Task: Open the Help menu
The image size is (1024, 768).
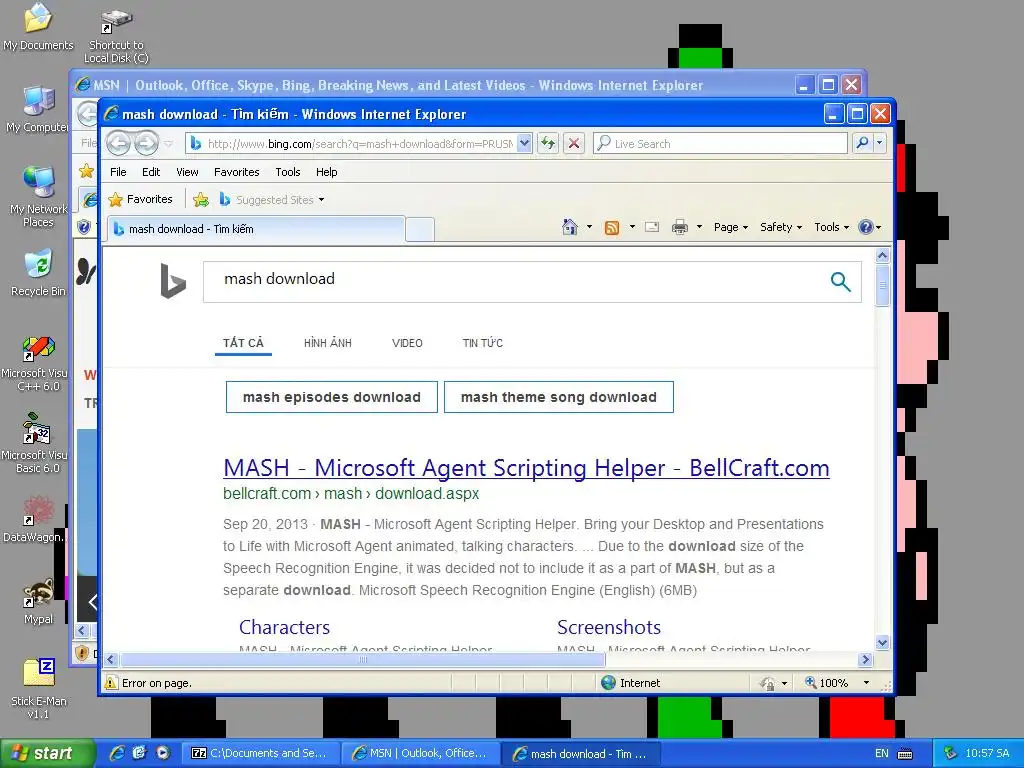Action: tap(327, 172)
